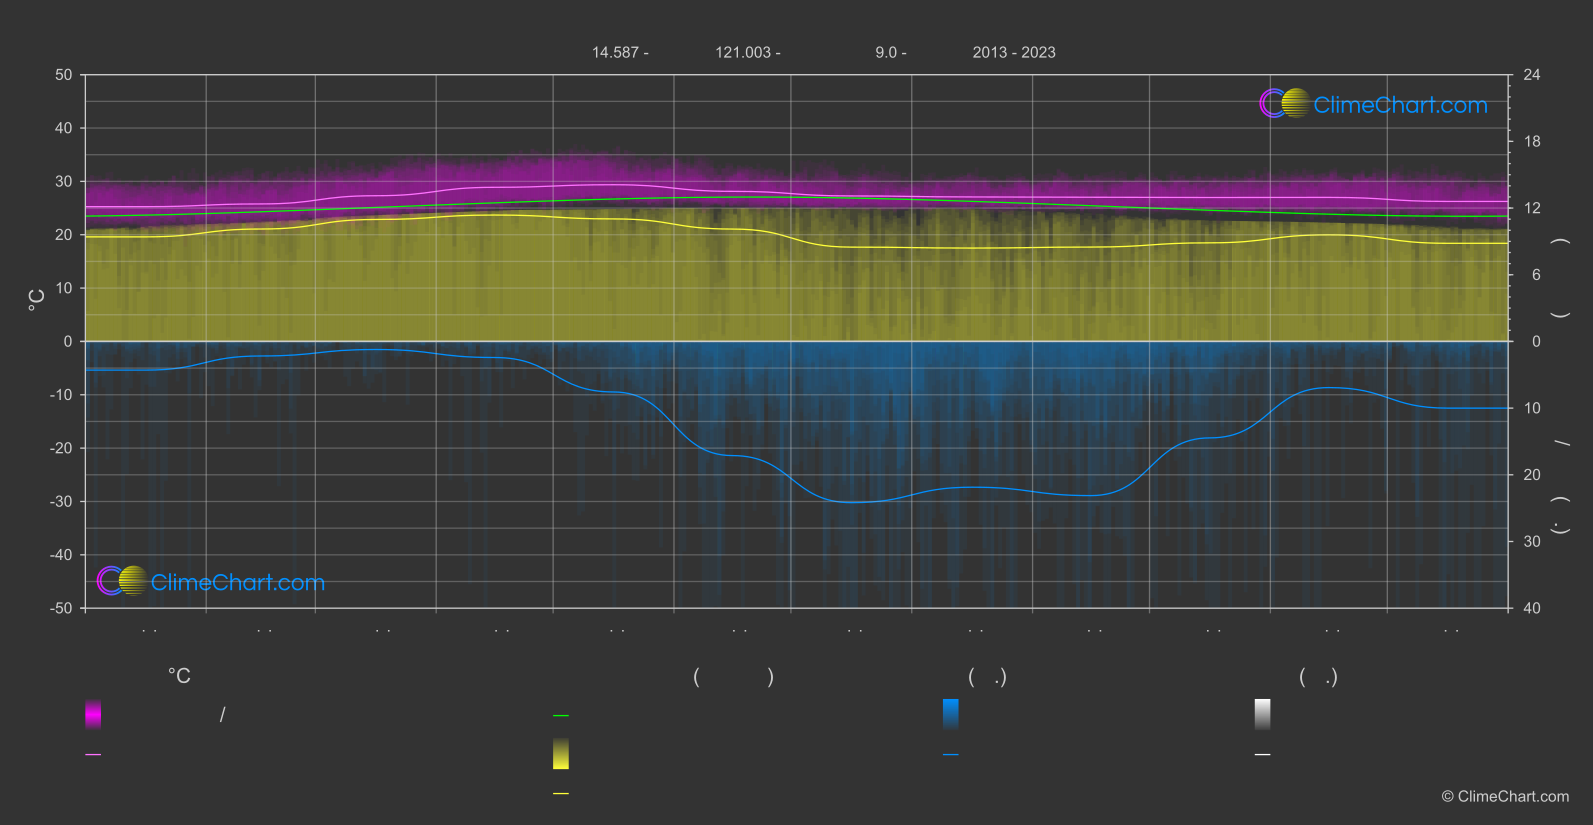This screenshot has height=825, width=1593.
Task: Click the 121.003 longitude value in header
Action: (747, 53)
